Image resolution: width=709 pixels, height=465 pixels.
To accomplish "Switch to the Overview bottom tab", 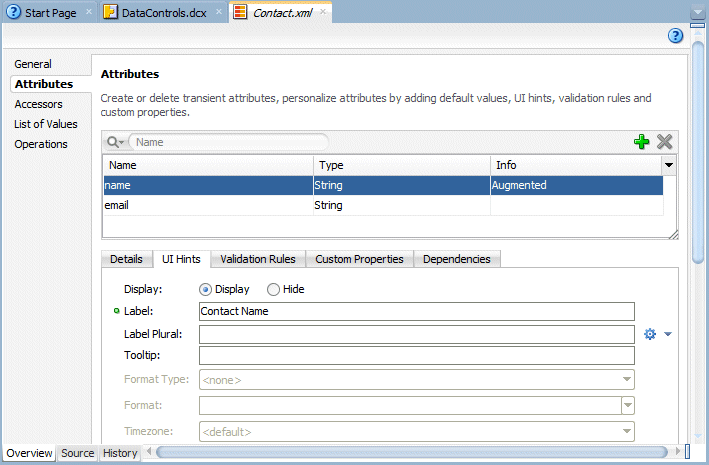I will pos(29,453).
